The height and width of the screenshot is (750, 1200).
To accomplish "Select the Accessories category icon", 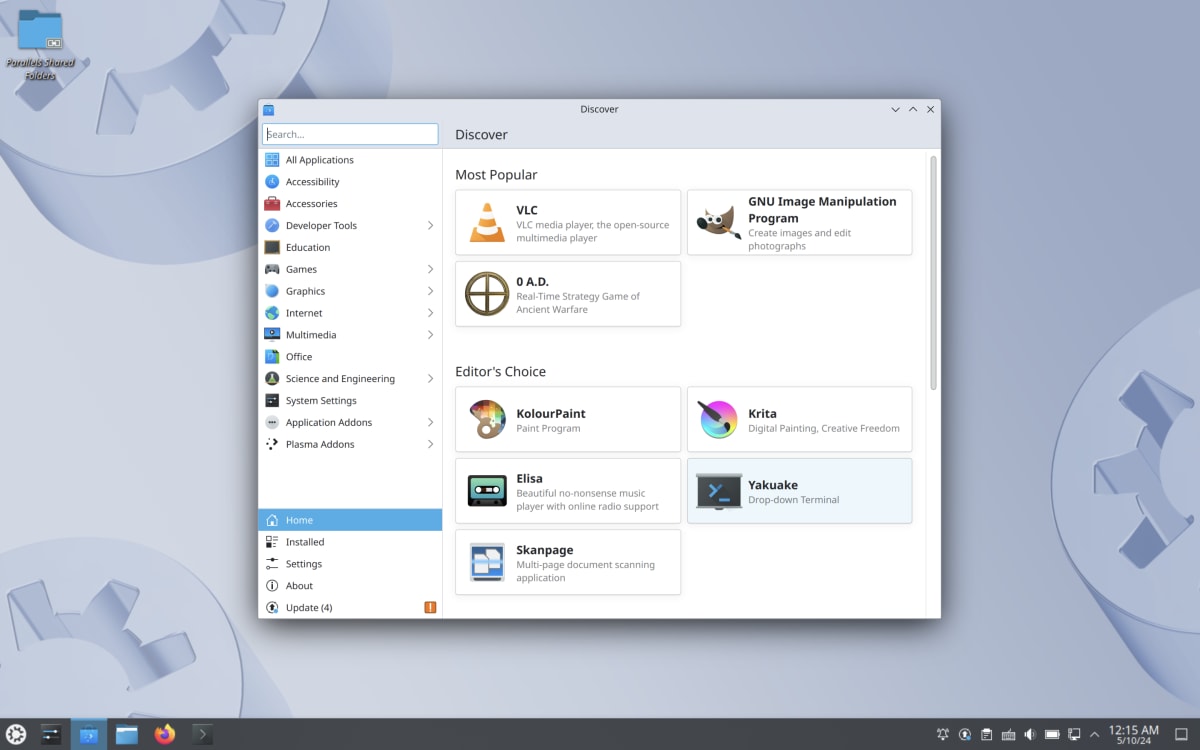I will pos(272,204).
